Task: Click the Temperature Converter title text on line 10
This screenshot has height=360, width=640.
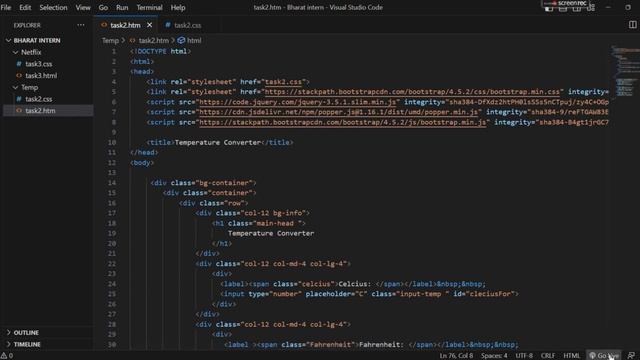Action: tap(218, 142)
